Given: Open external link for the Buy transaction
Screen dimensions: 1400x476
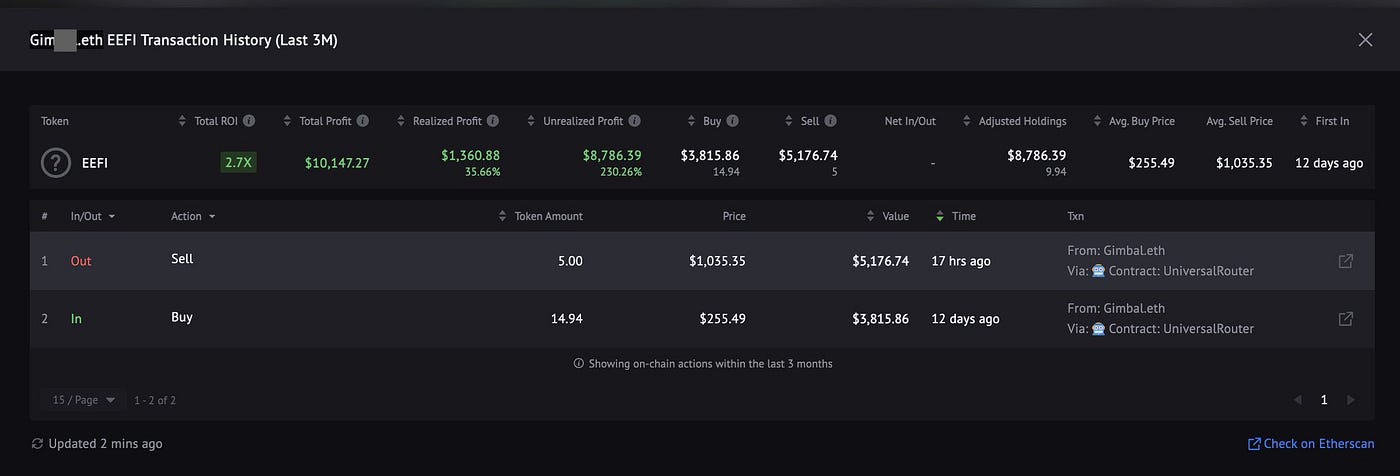Looking at the screenshot, I should 1346,319.
